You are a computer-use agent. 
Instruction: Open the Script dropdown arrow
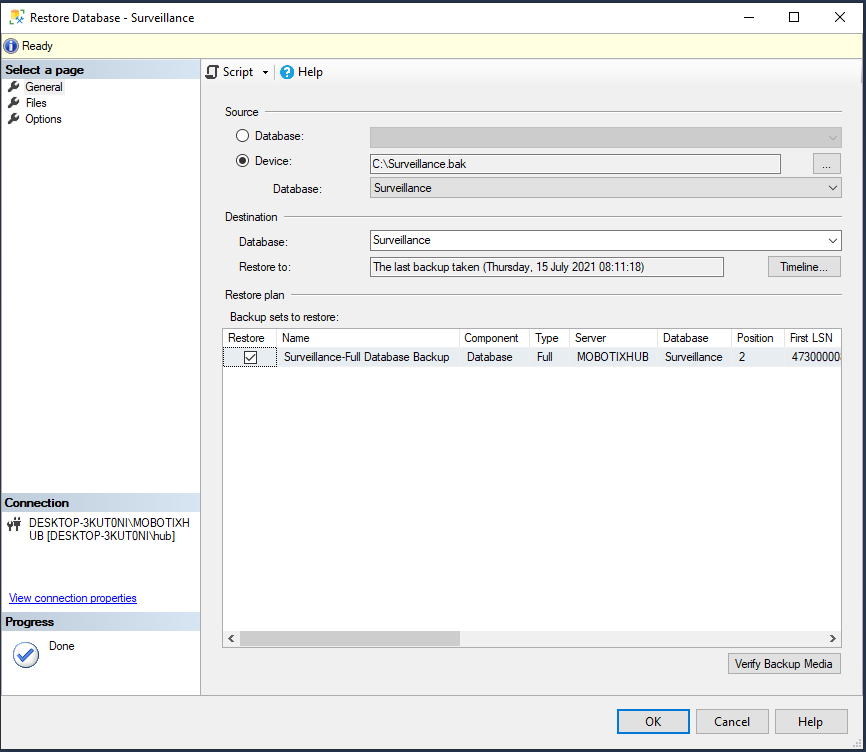click(265, 72)
